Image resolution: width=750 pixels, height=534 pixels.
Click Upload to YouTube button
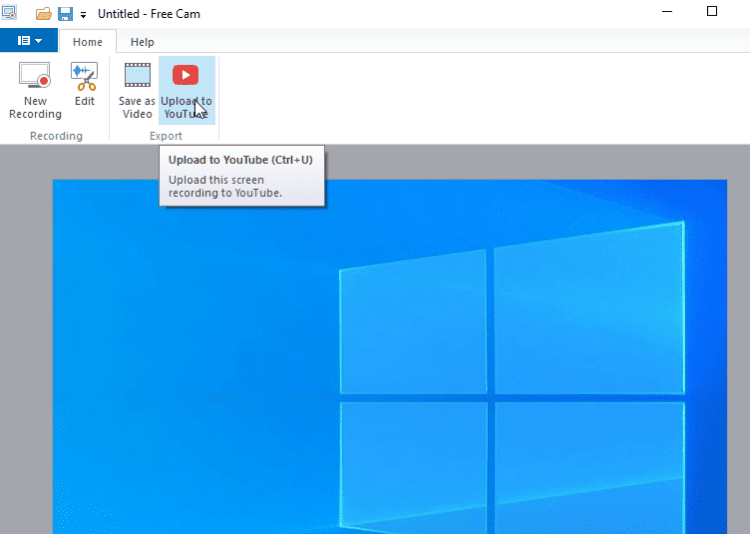click(187, 91)
